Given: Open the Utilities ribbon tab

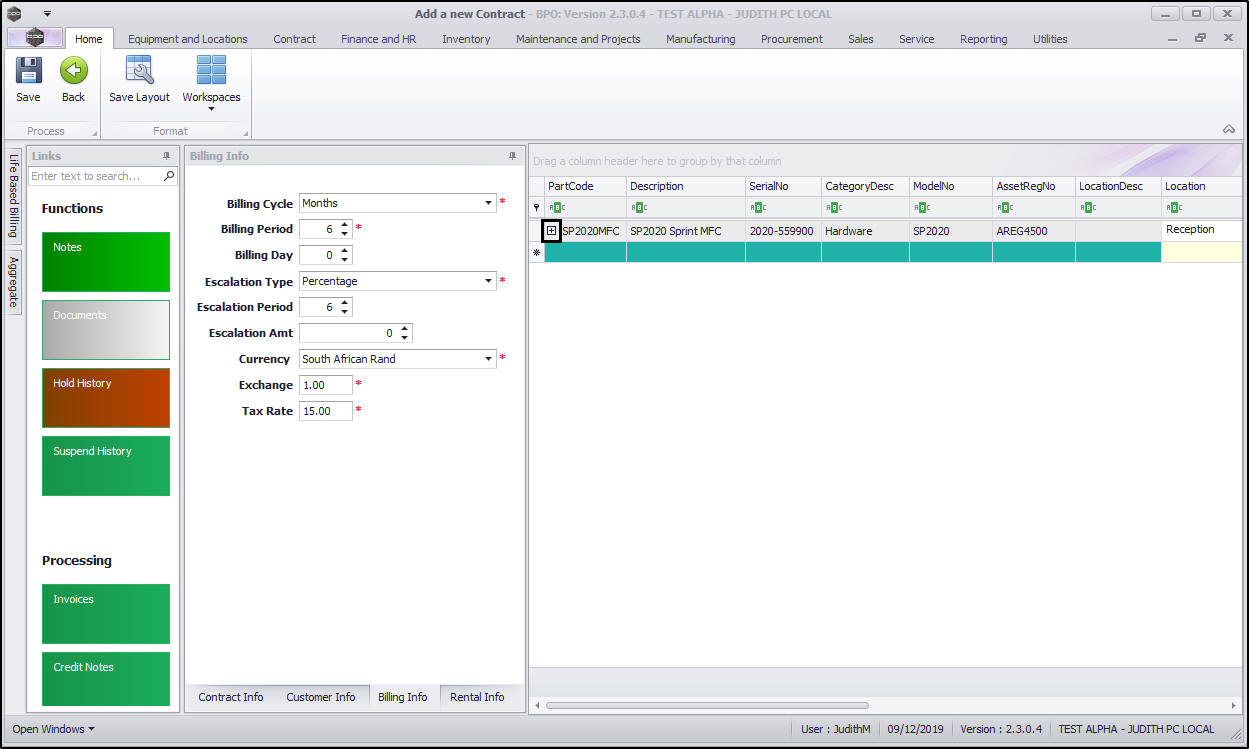Looking at the screenshot, I should pyautogui.click(x=1050, y=39).
